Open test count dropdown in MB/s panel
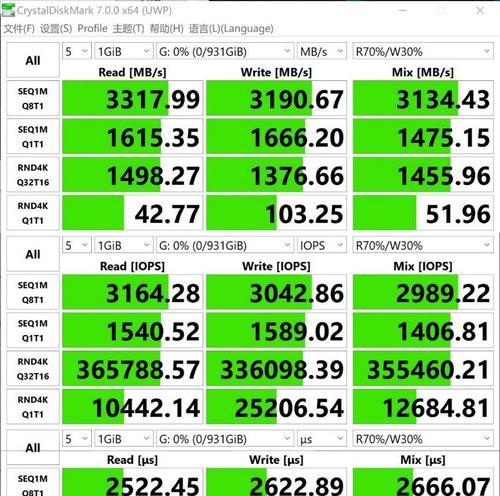Screen dimensions: 500x496 click(x=76, y=51)
